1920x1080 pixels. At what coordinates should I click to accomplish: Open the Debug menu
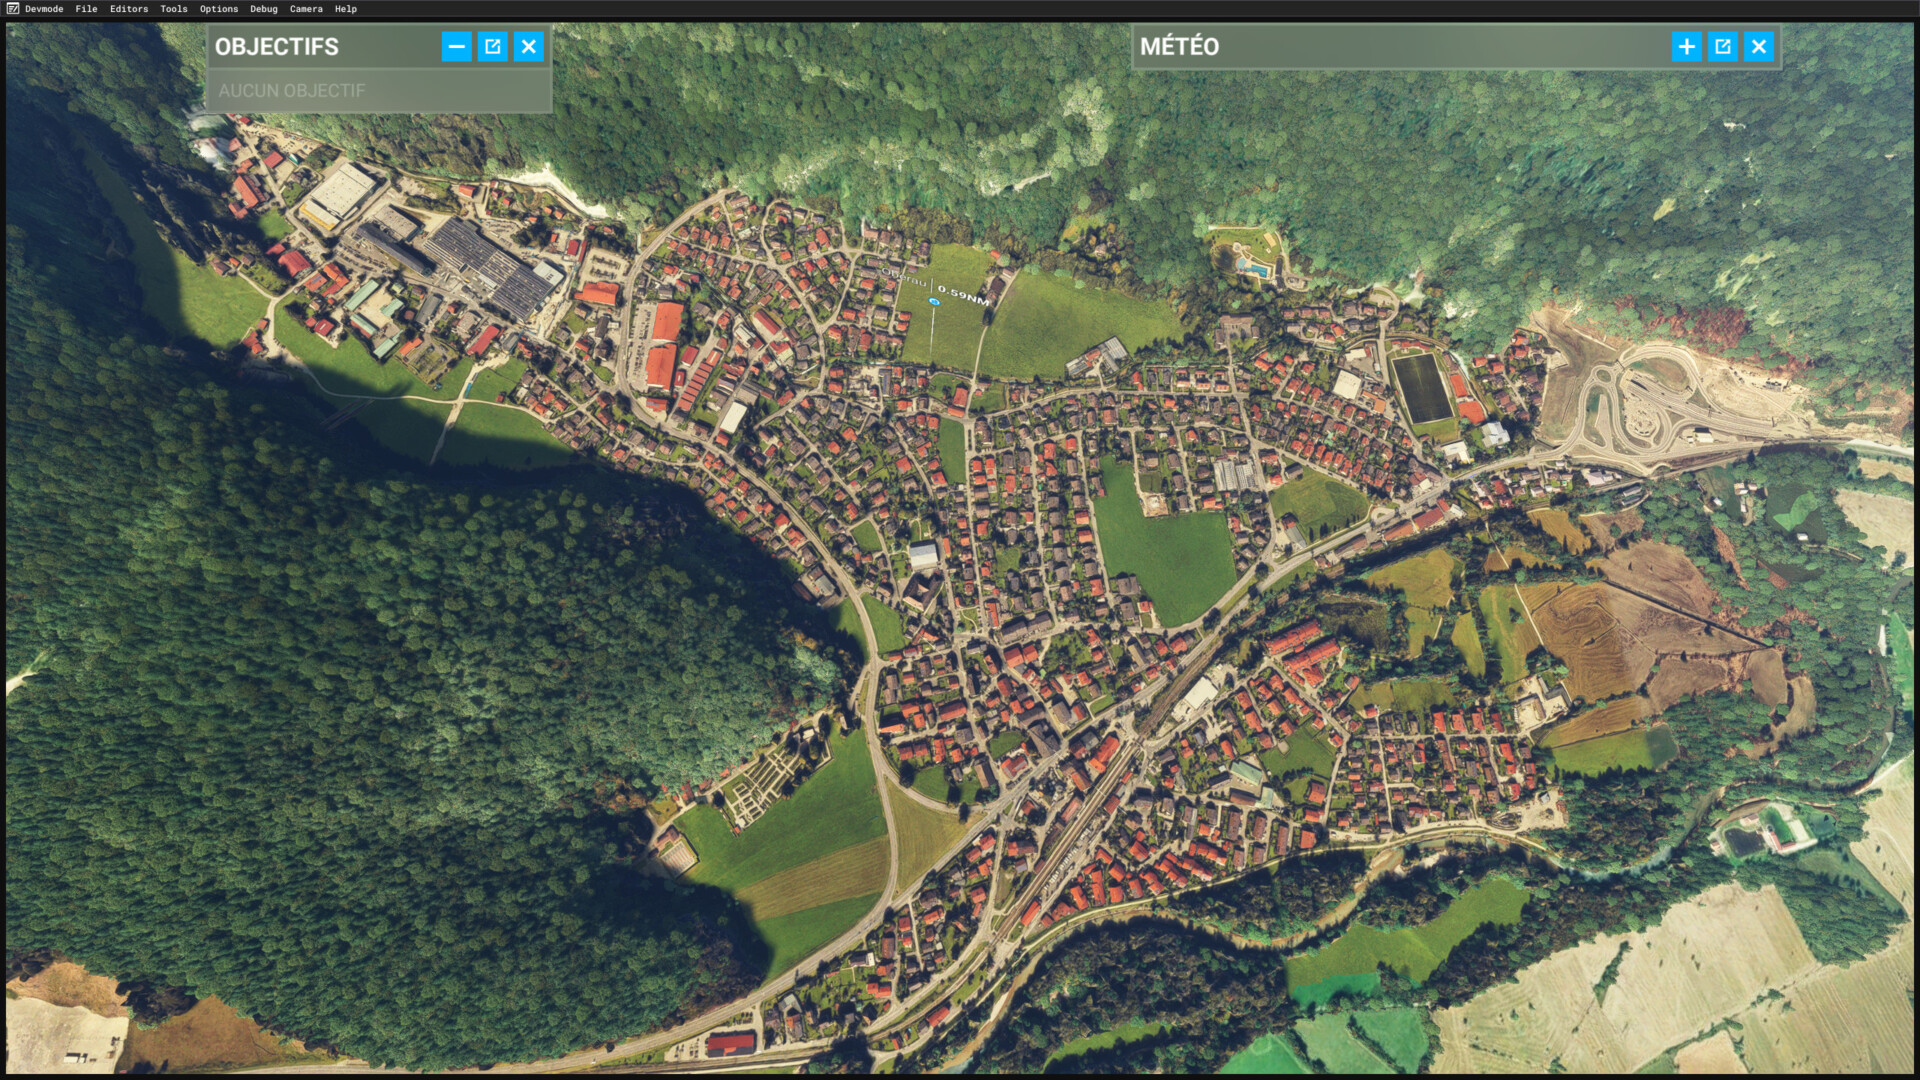(264, 9)
